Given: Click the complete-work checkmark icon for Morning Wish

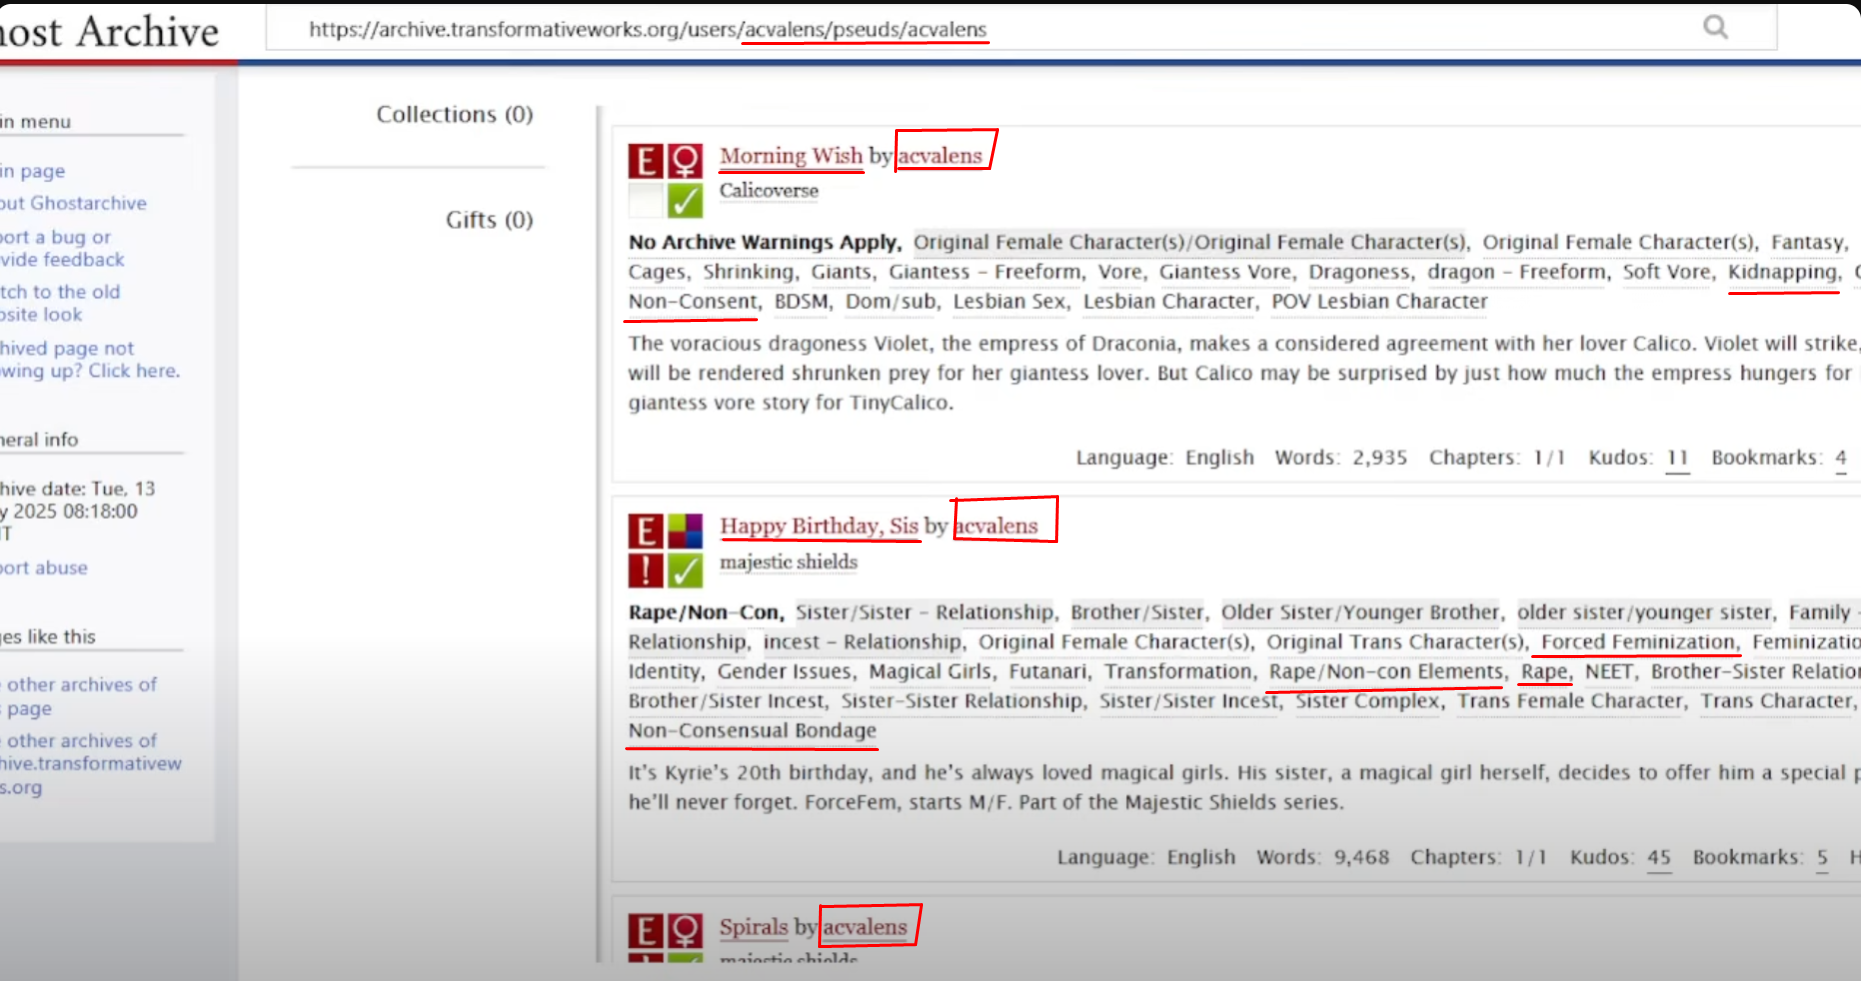Looking at the screenshot, I should point(685,200).
